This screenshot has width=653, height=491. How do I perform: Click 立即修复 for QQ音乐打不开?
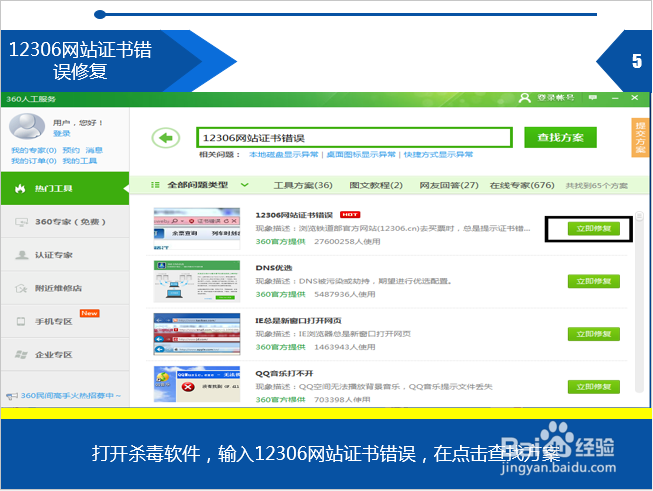[594, 387]
